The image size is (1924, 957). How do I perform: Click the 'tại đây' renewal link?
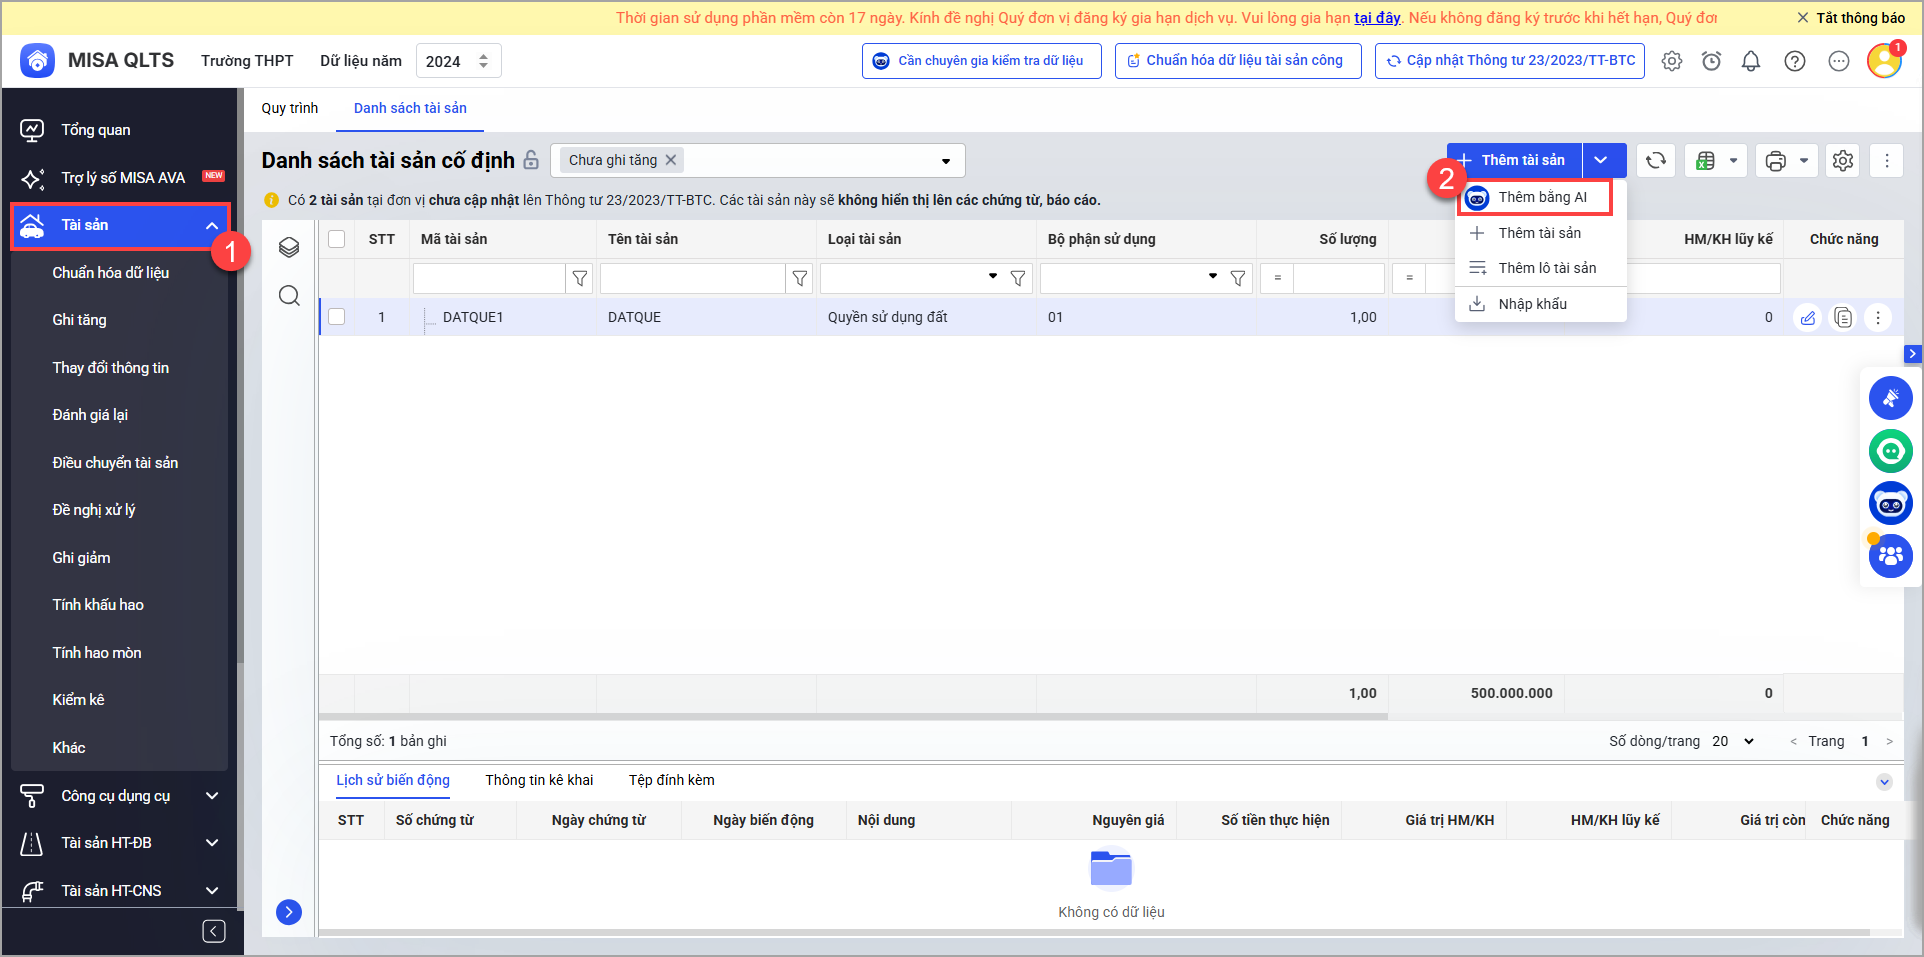1376,18
